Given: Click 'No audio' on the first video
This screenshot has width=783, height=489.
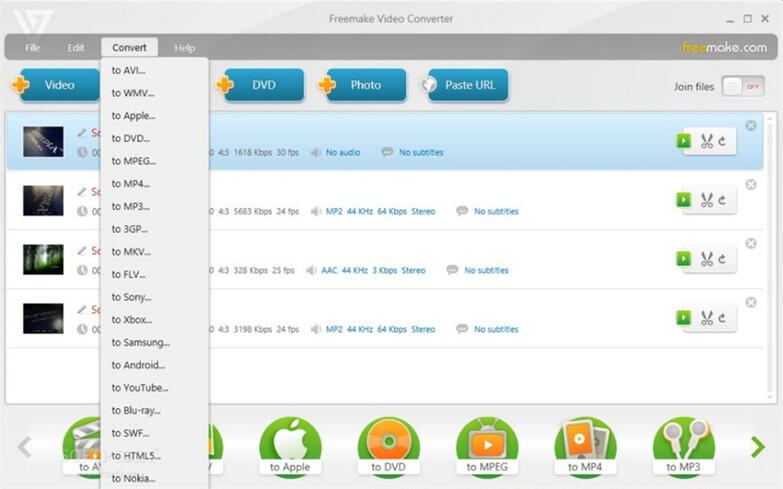Looking at the screenshot, I should click(343, 152).
